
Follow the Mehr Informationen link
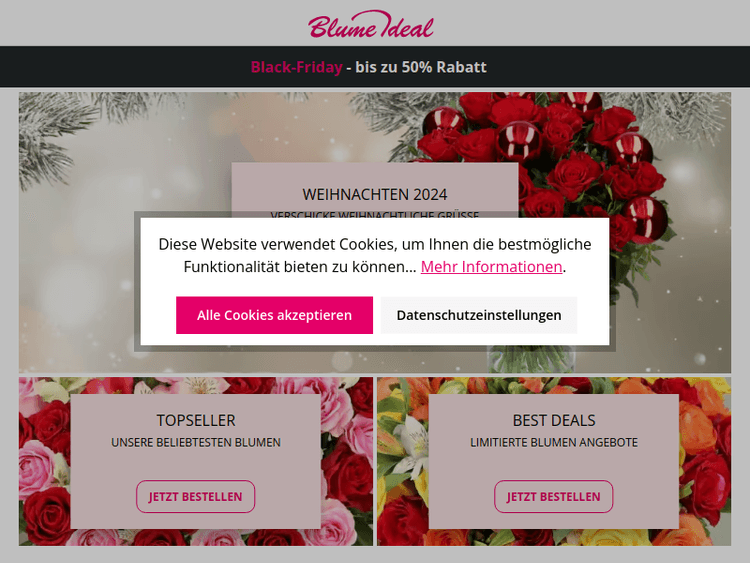[491, 266]
